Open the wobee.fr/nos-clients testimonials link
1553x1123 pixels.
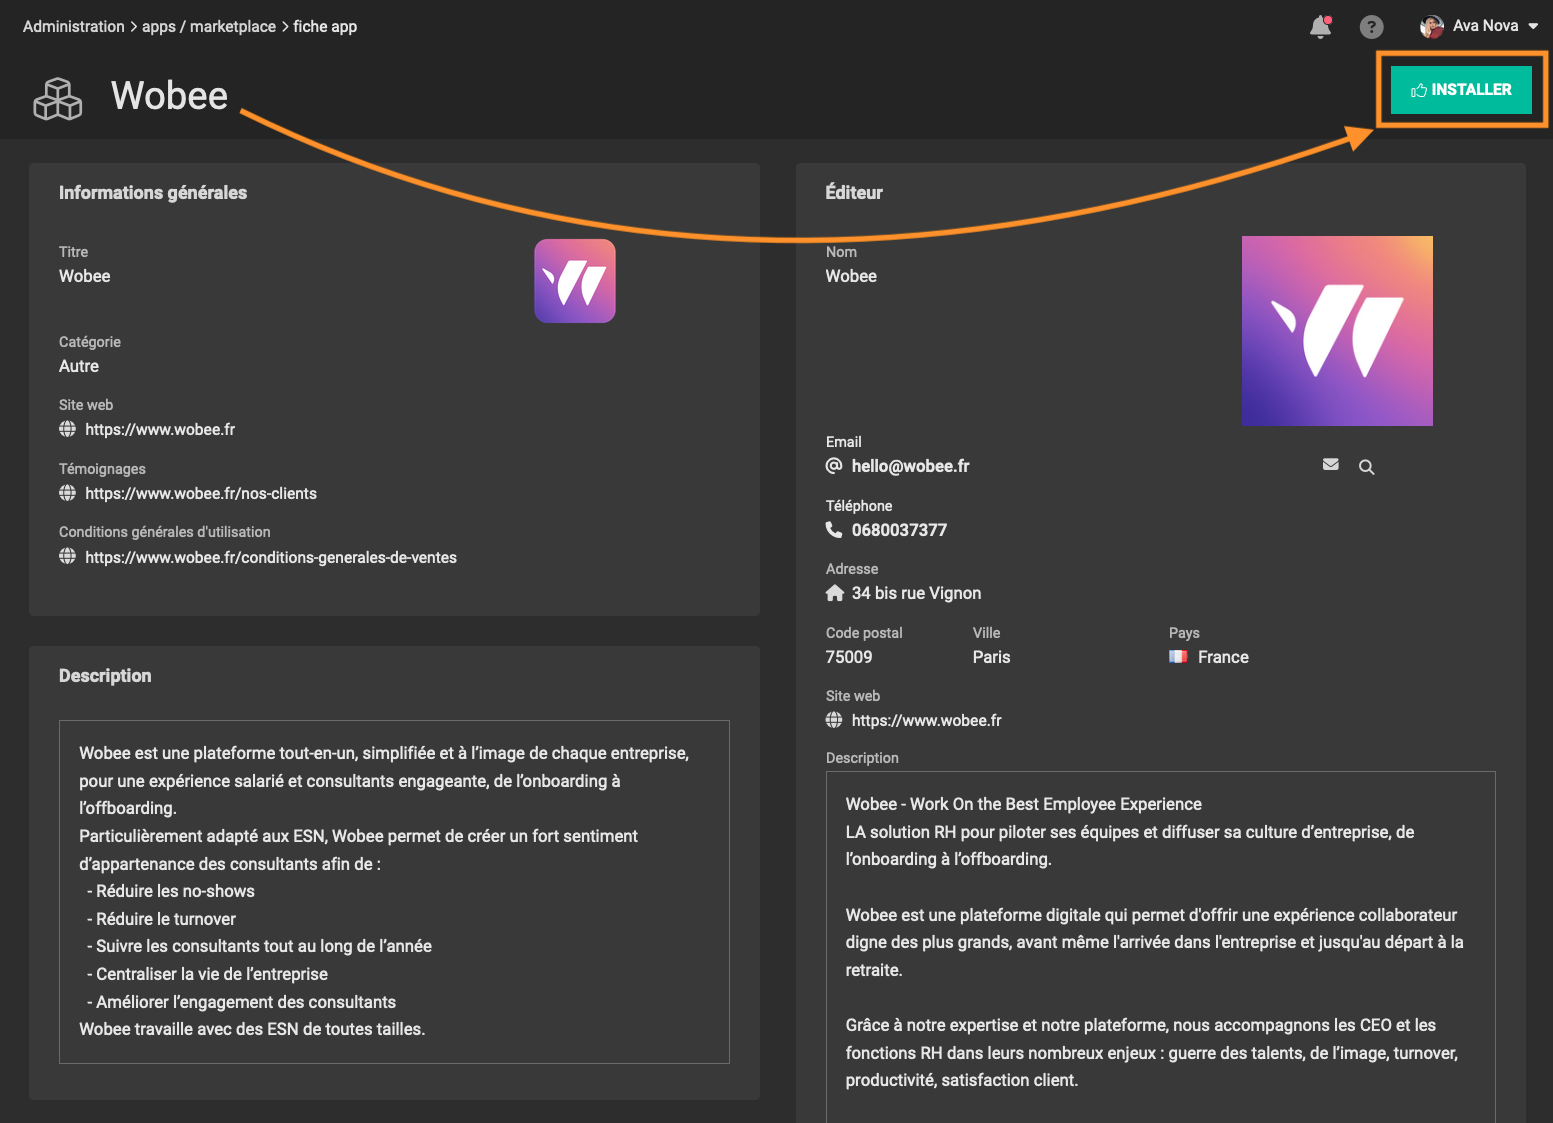coord(201,493)
